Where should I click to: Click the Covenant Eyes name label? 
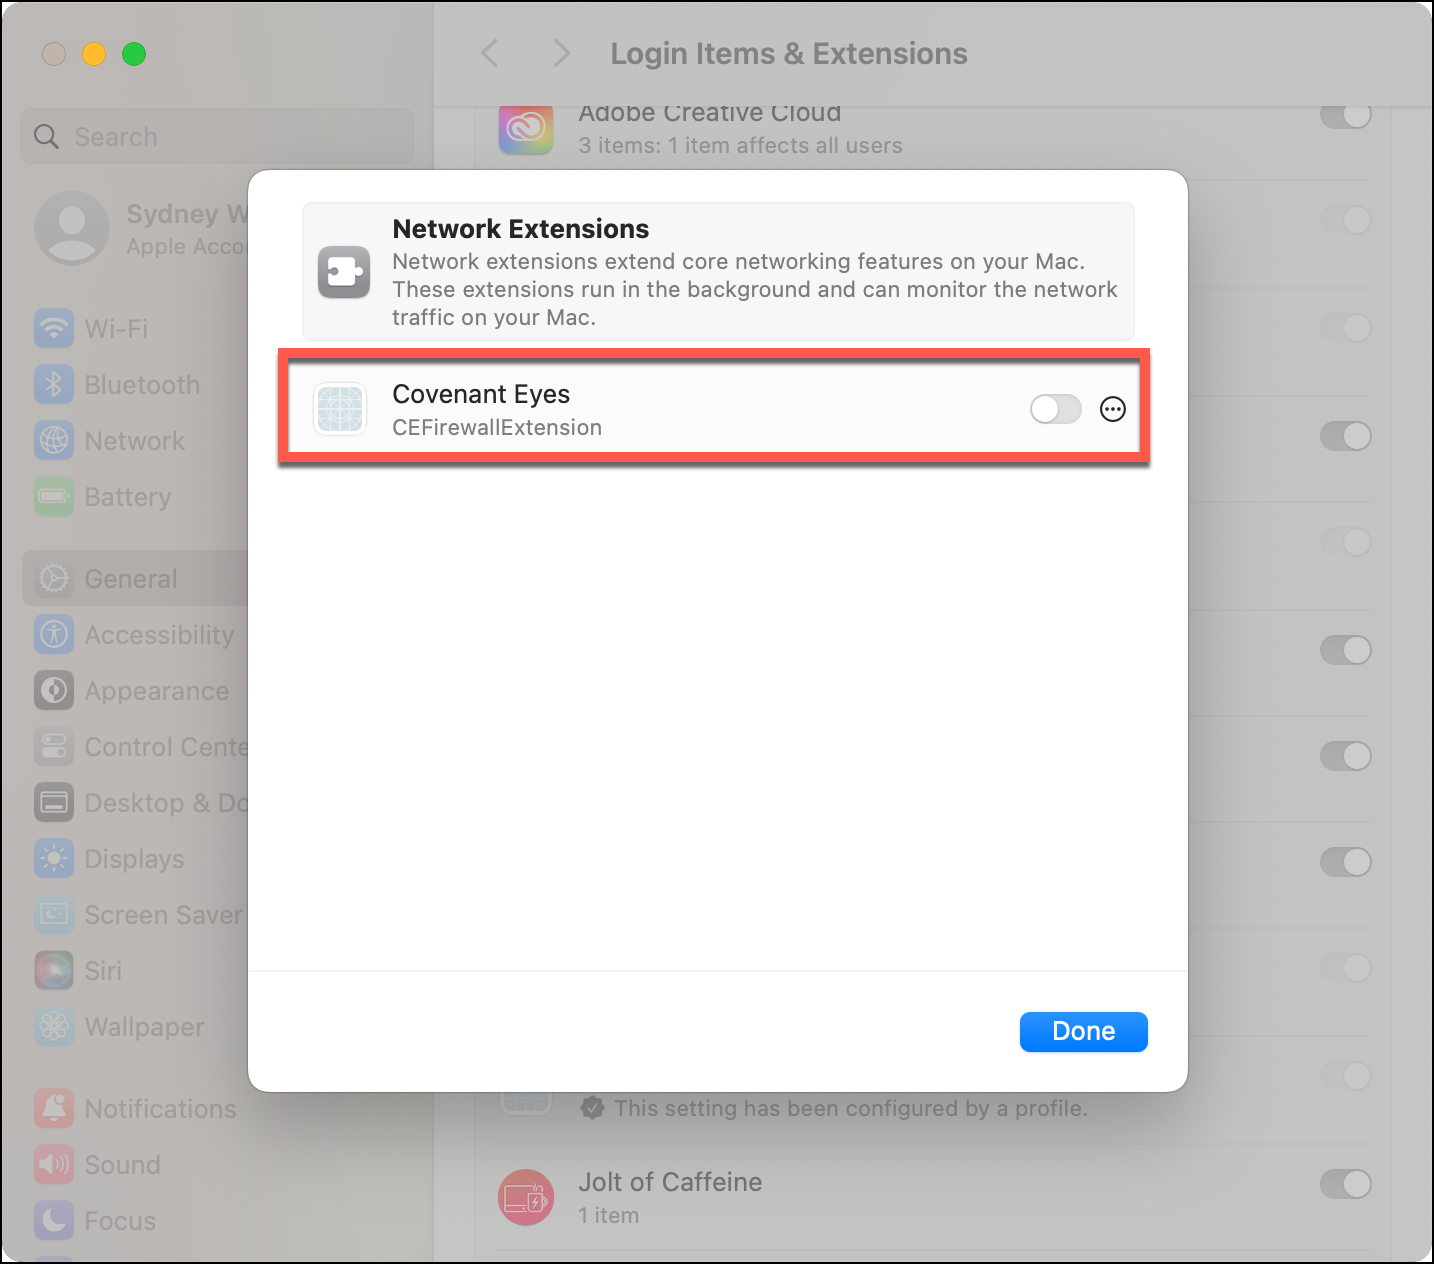click(x=481, y=394)
